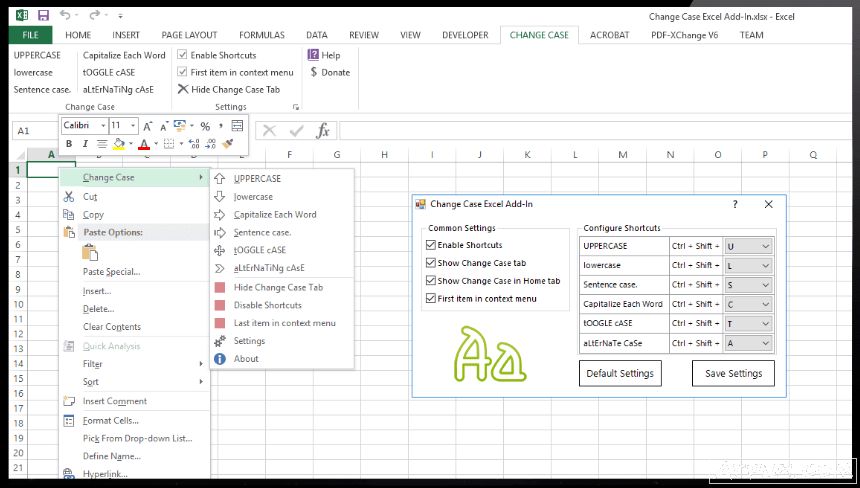Click aLtErNaTiNg cAsE in the ribbon
This screenshot has width=860, height=488.
118,89
